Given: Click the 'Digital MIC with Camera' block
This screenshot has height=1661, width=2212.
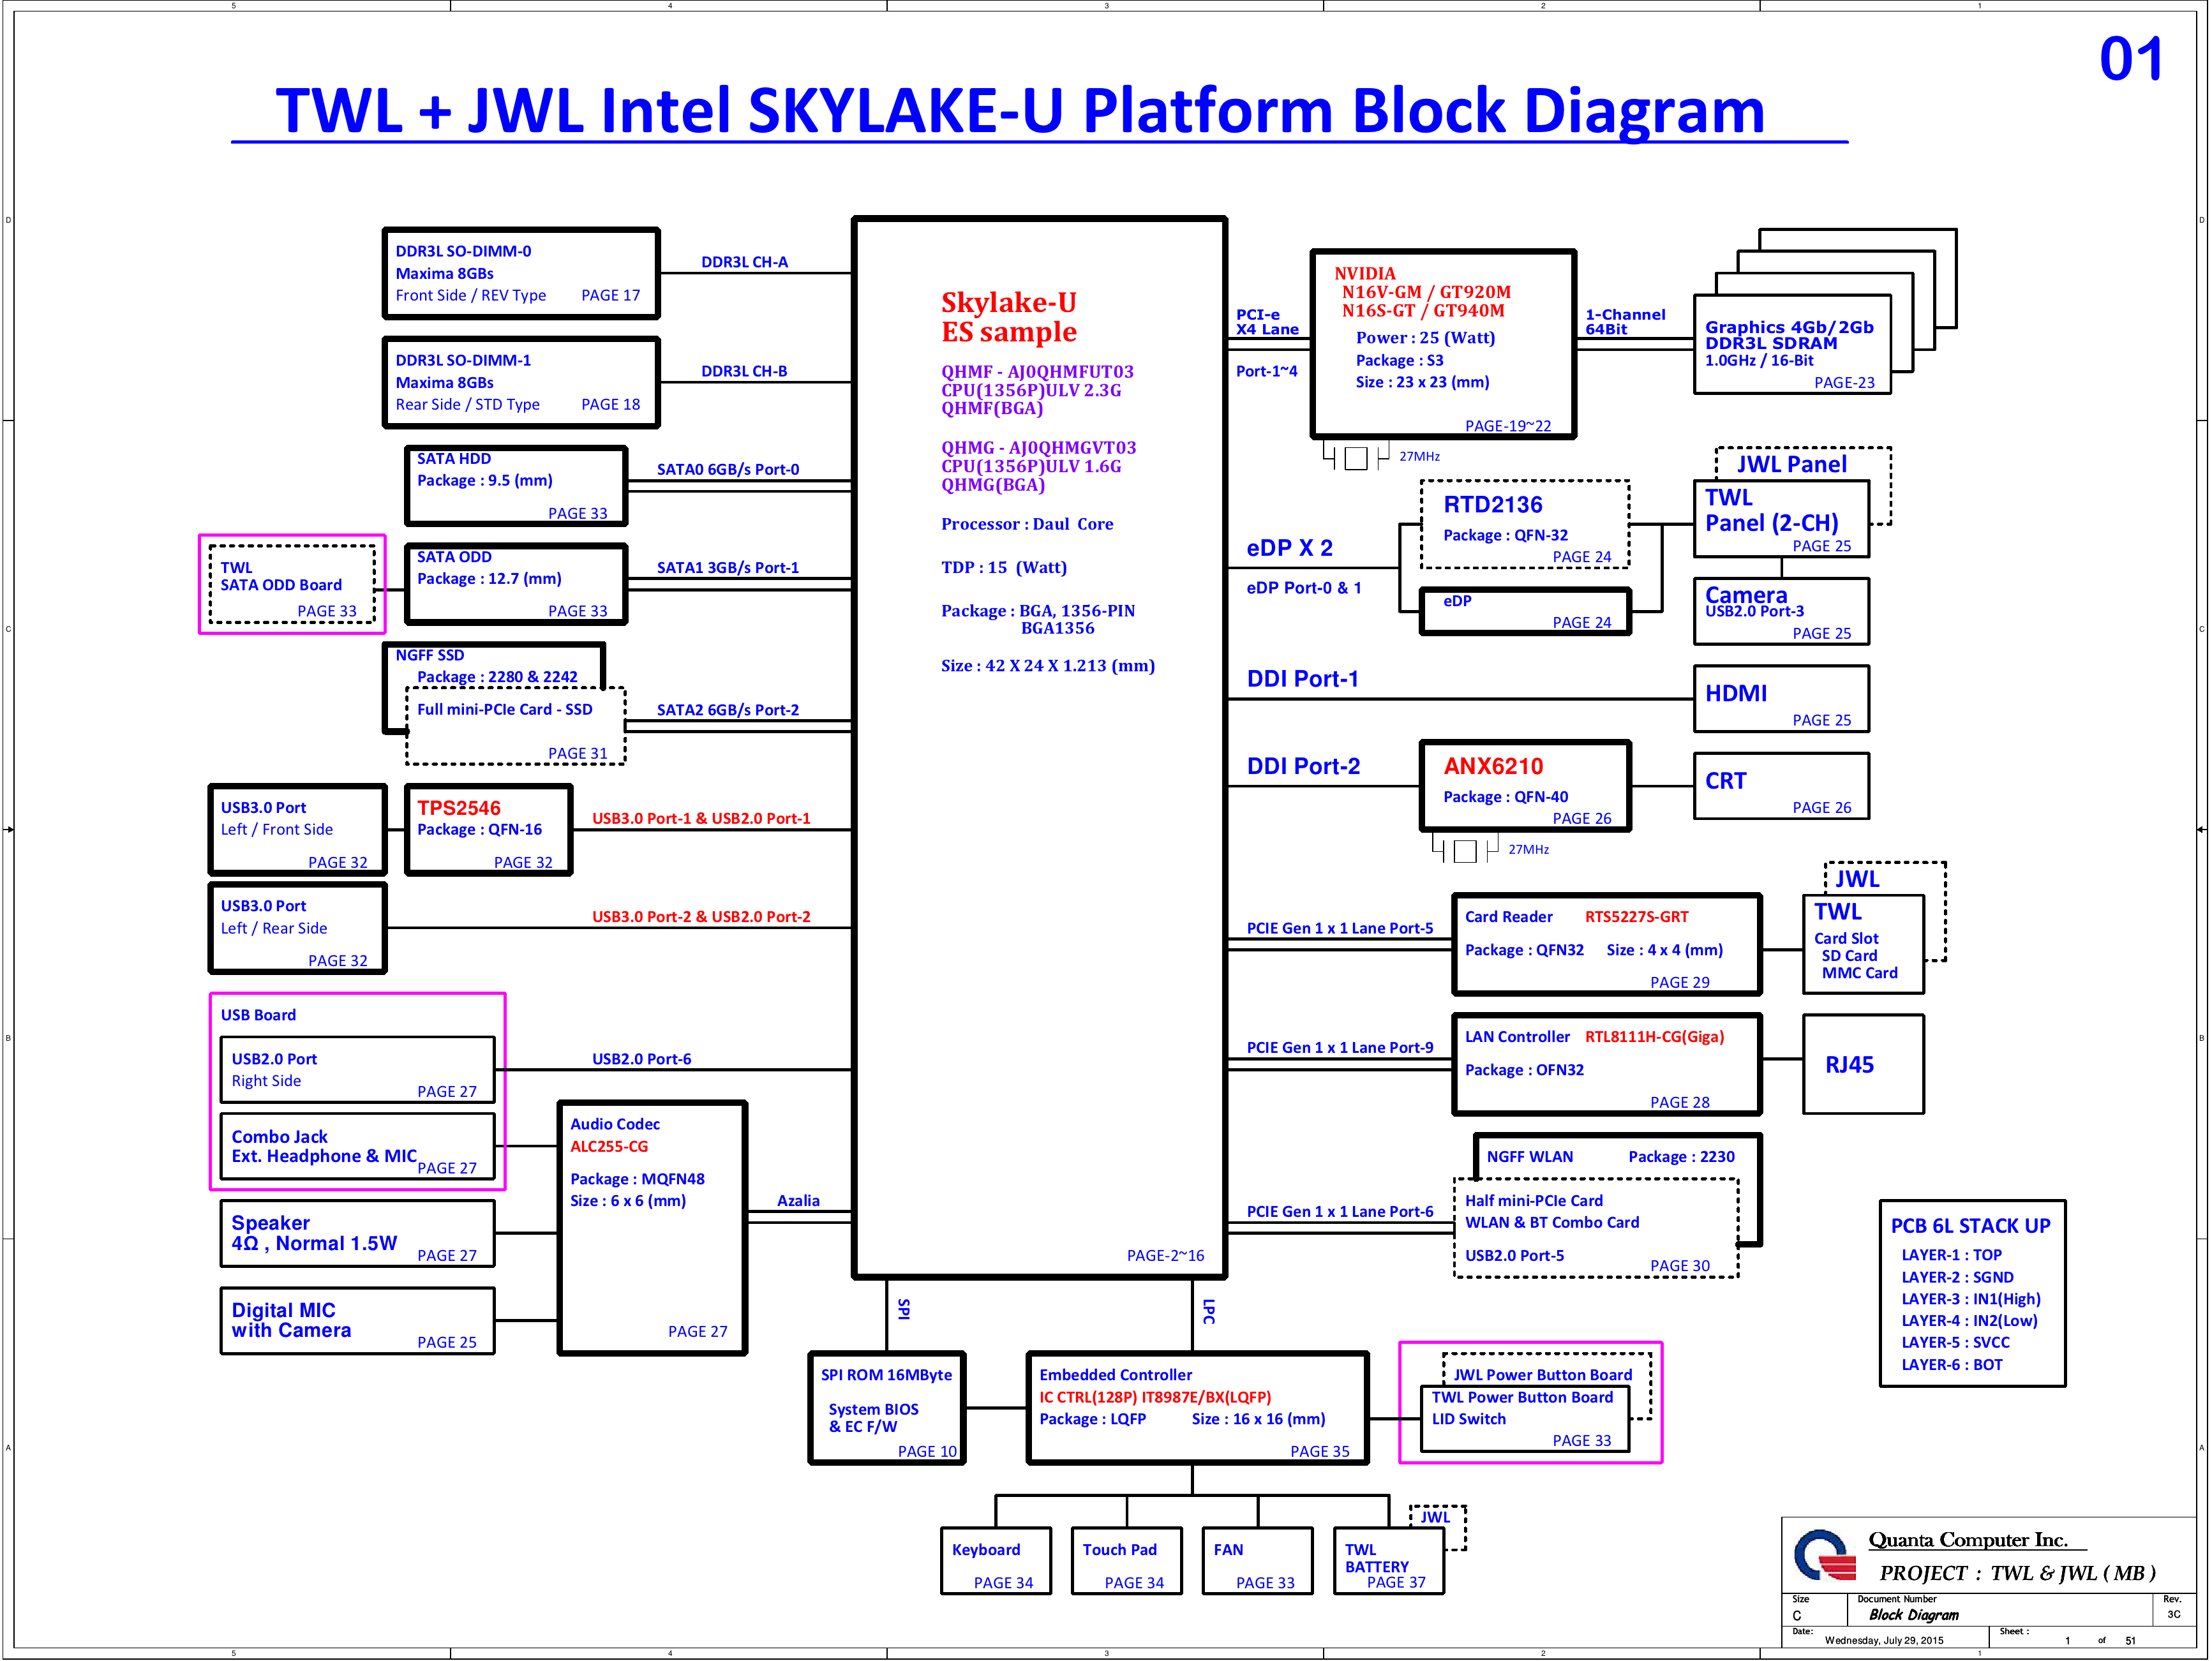Looking at the screenshot, I should tap(358, 1321).
